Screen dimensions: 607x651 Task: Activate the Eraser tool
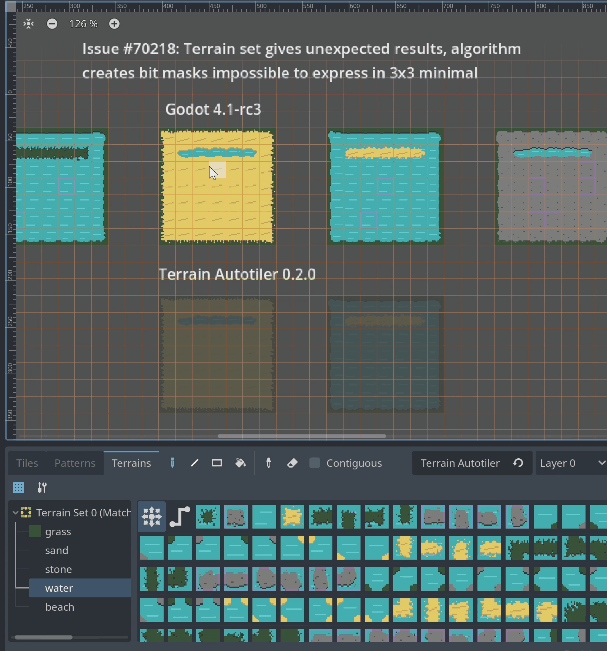pyautogui.click(x=292, y=463)
